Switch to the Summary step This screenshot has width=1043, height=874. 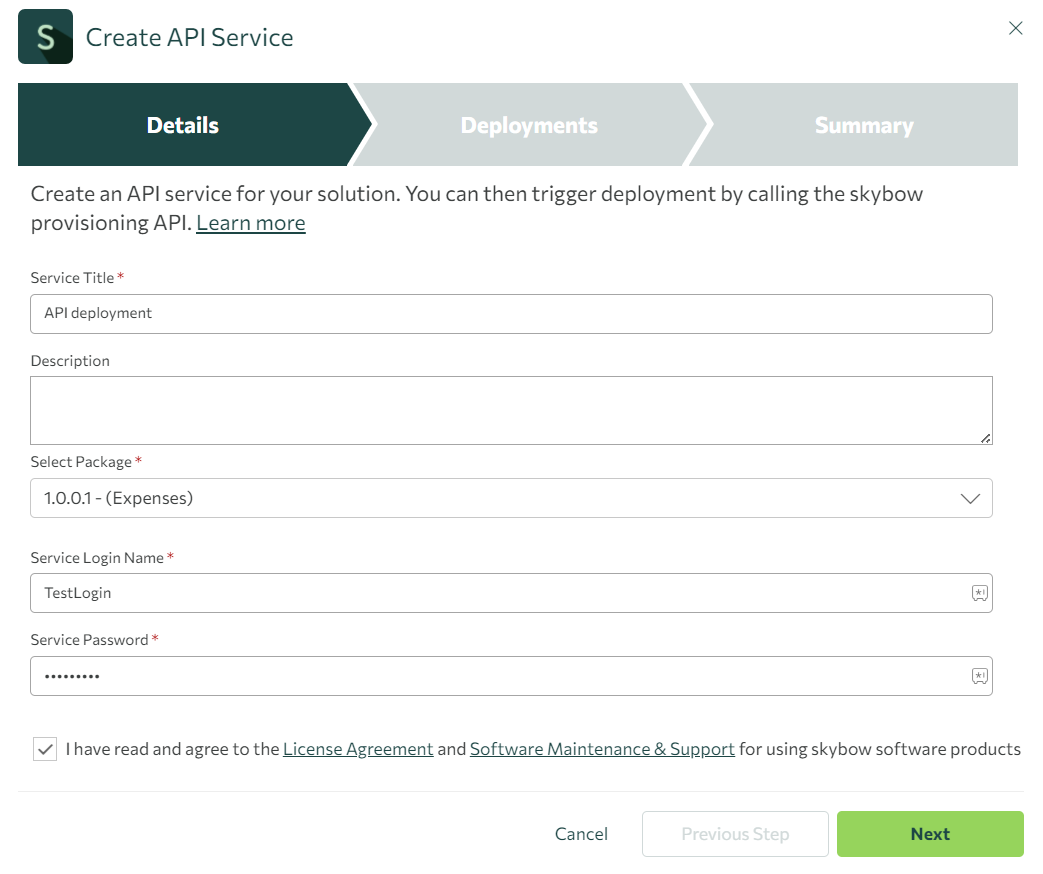point(864,125)
